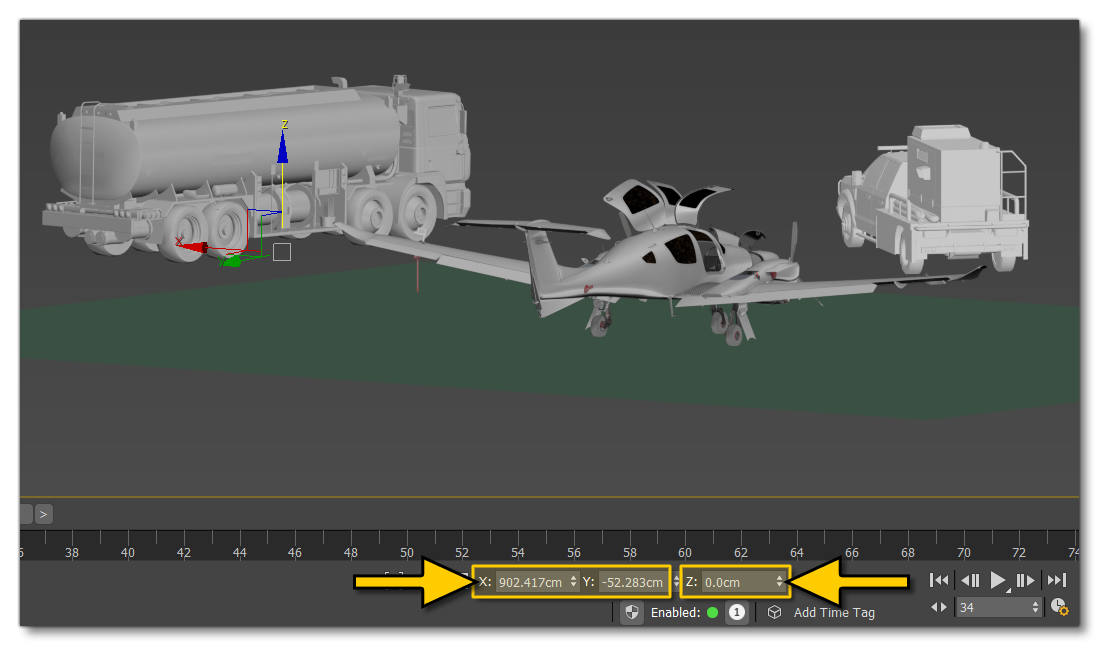The image size is (1099, 646).
Task: Advance to the next frame
Action: 1026,580
